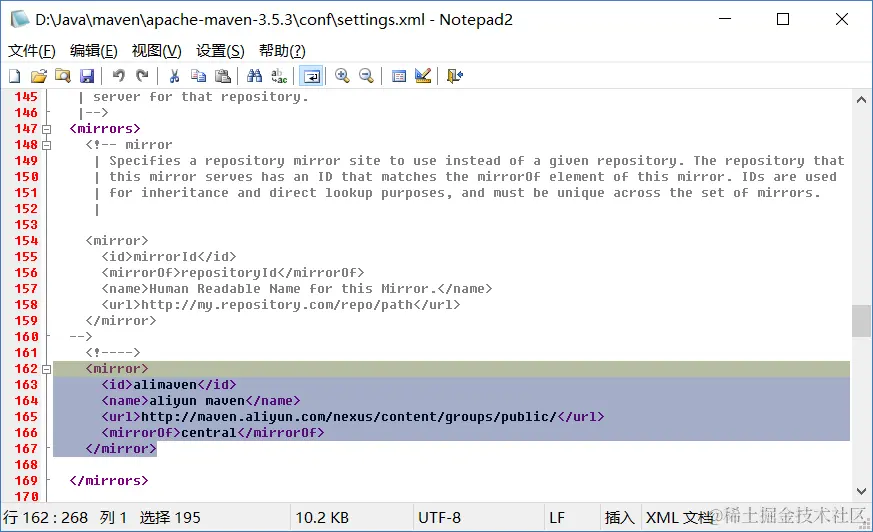Click the Notepad2 title bar app icon
Image resolution: width=873 pixels, height=532 pixels.
click(19, 19)
